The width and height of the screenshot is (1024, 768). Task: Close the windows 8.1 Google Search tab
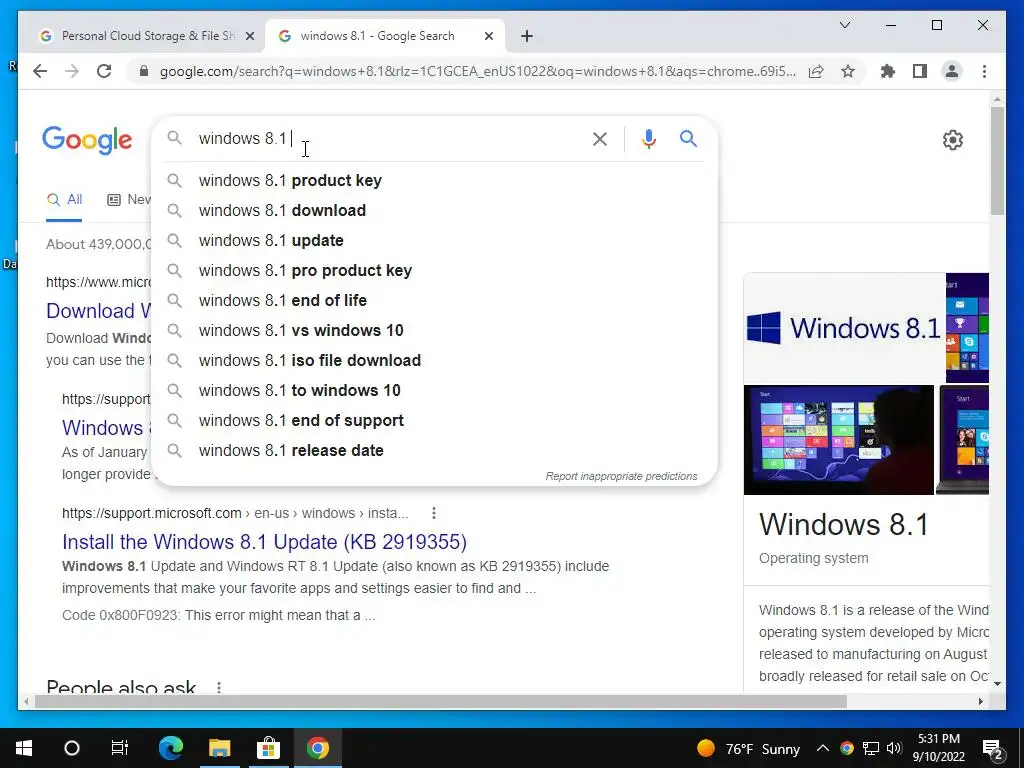(488, 36)
